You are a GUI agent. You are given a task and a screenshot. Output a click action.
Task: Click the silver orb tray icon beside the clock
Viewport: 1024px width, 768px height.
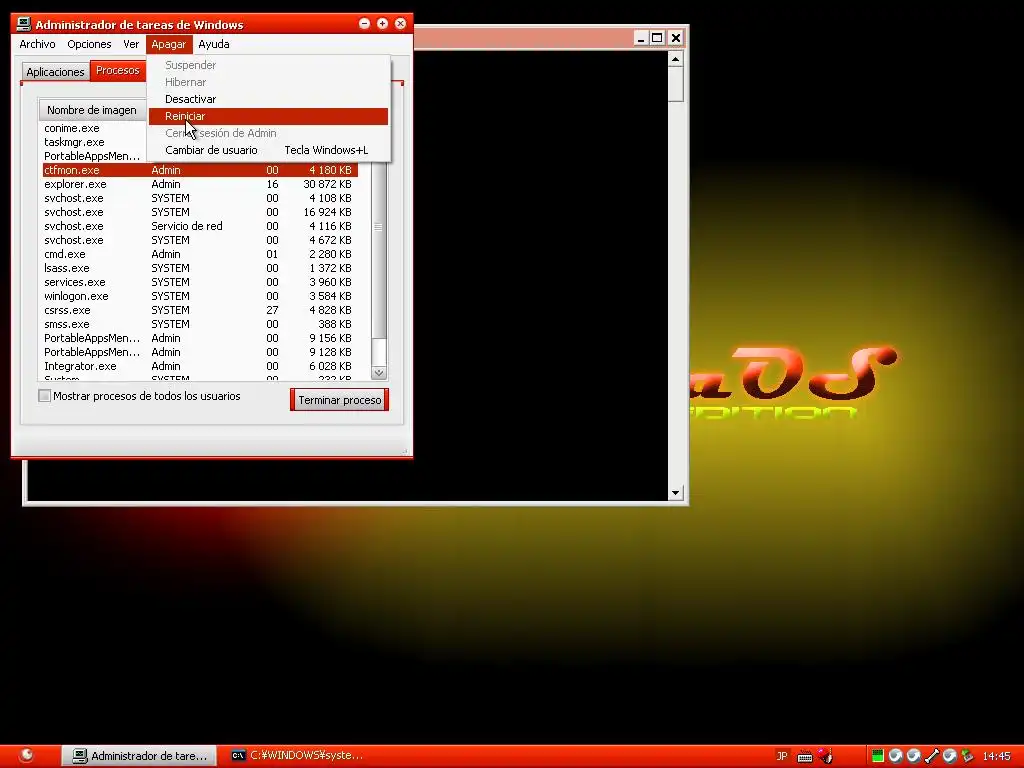pyautogui.click(x=950, y=756)
